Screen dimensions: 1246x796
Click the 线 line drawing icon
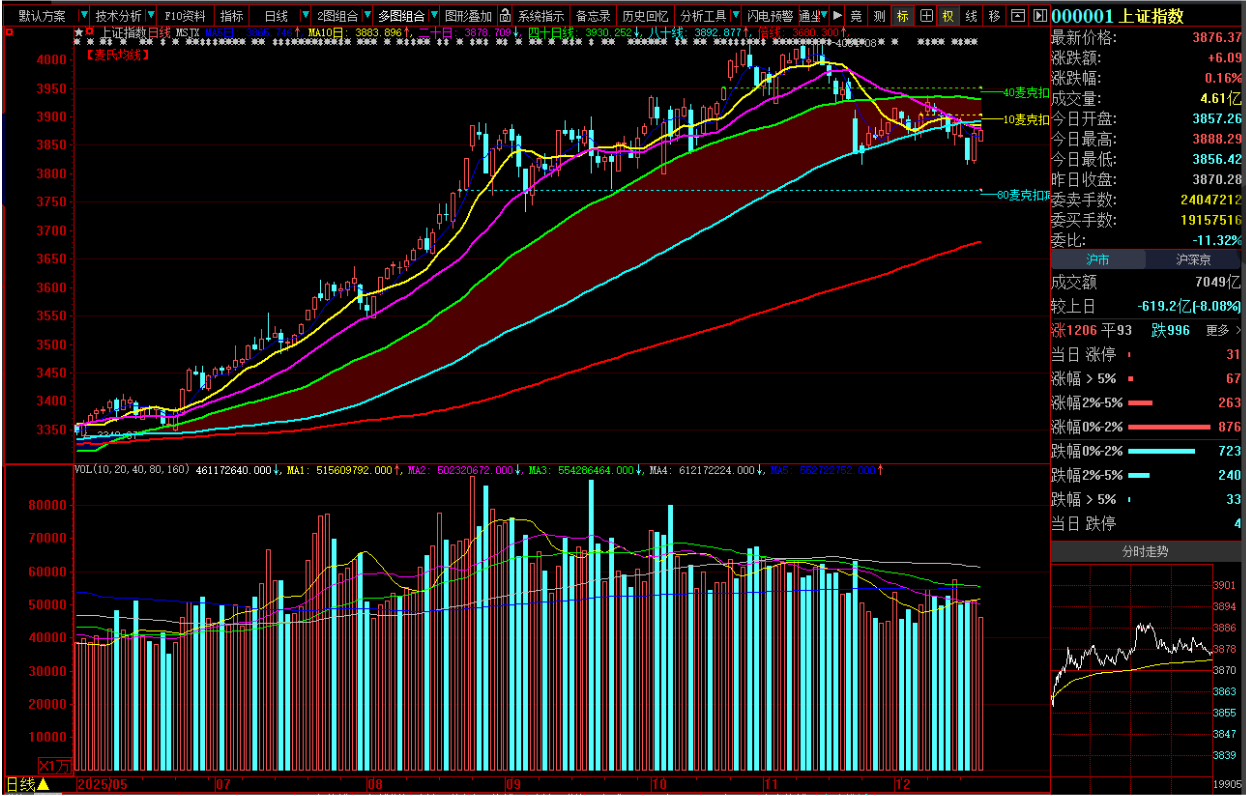[971, 16]
